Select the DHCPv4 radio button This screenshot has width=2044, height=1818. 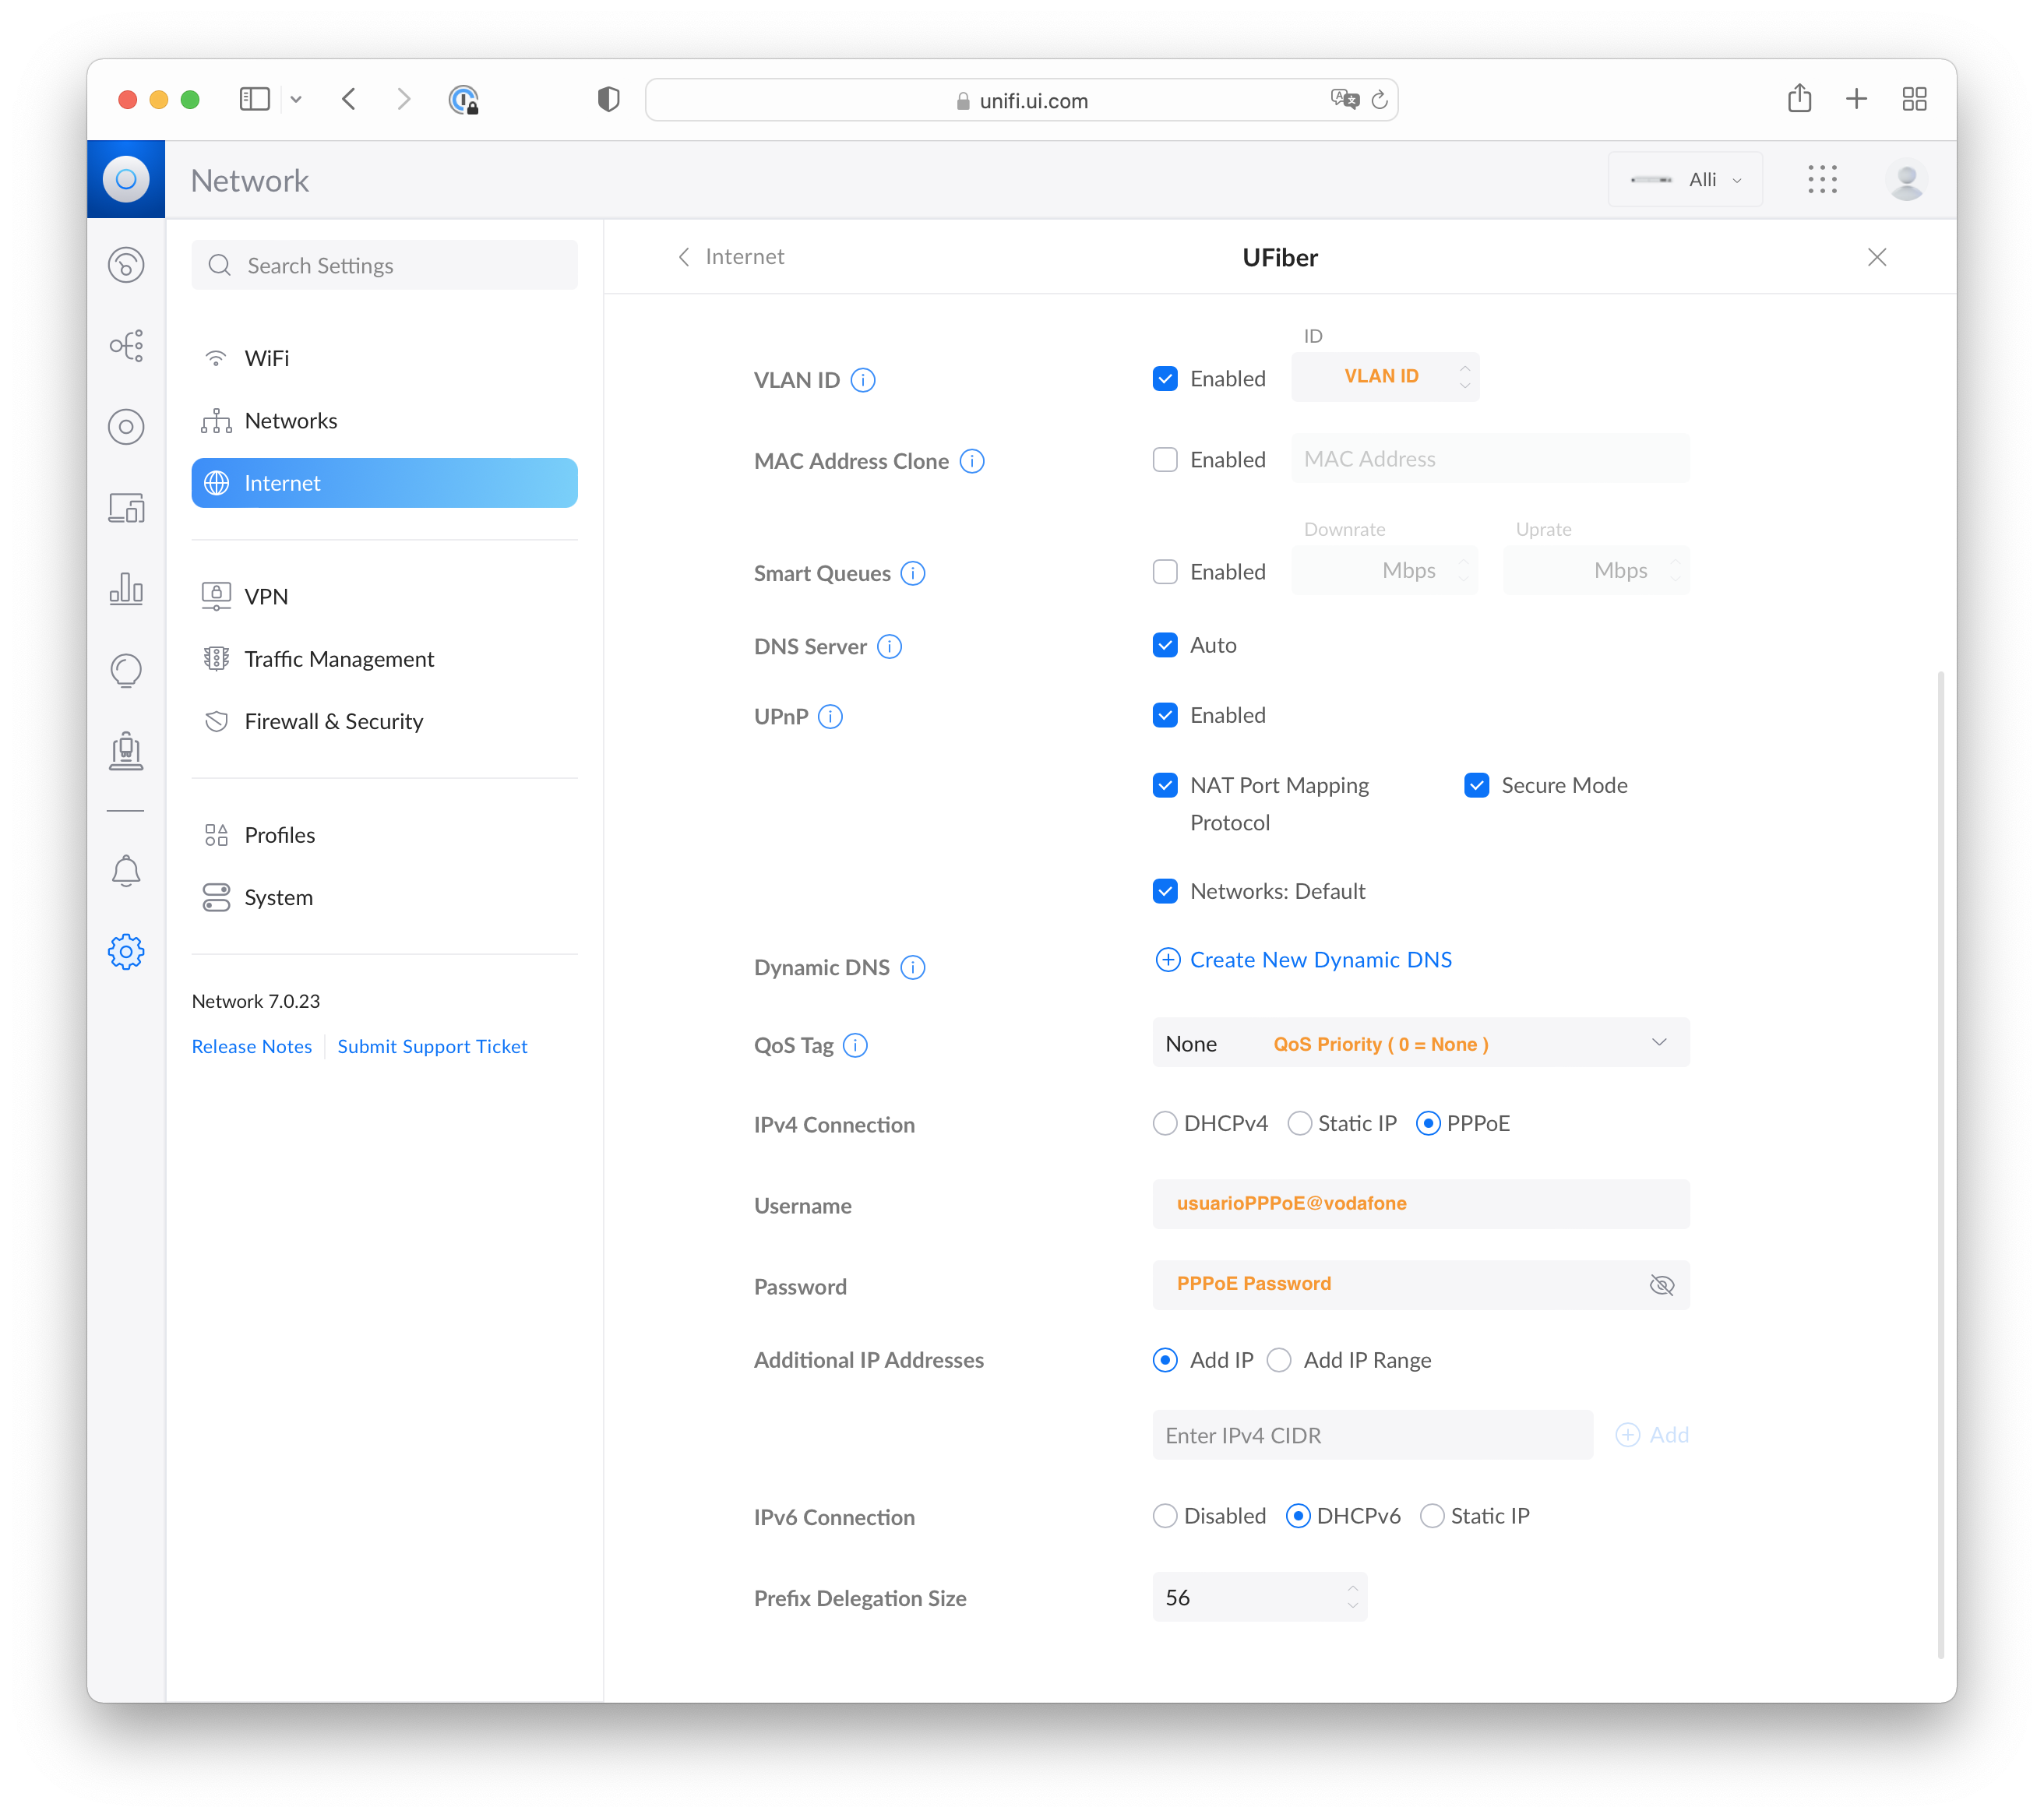click(1165, 1123)
